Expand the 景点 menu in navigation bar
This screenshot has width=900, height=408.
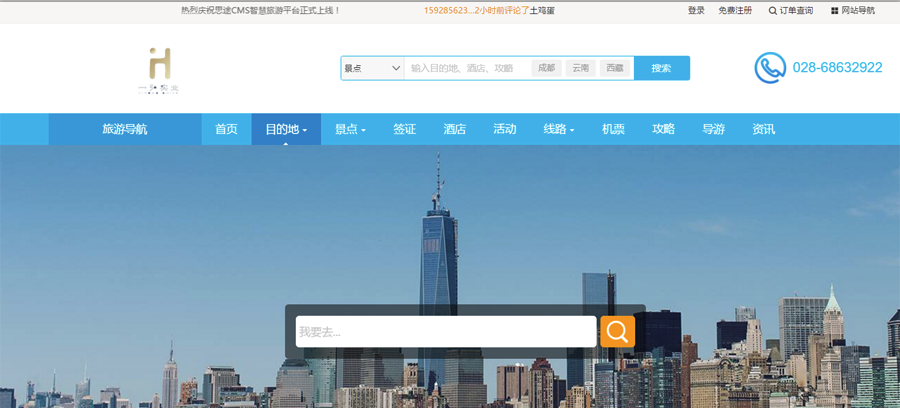[350, 129]
